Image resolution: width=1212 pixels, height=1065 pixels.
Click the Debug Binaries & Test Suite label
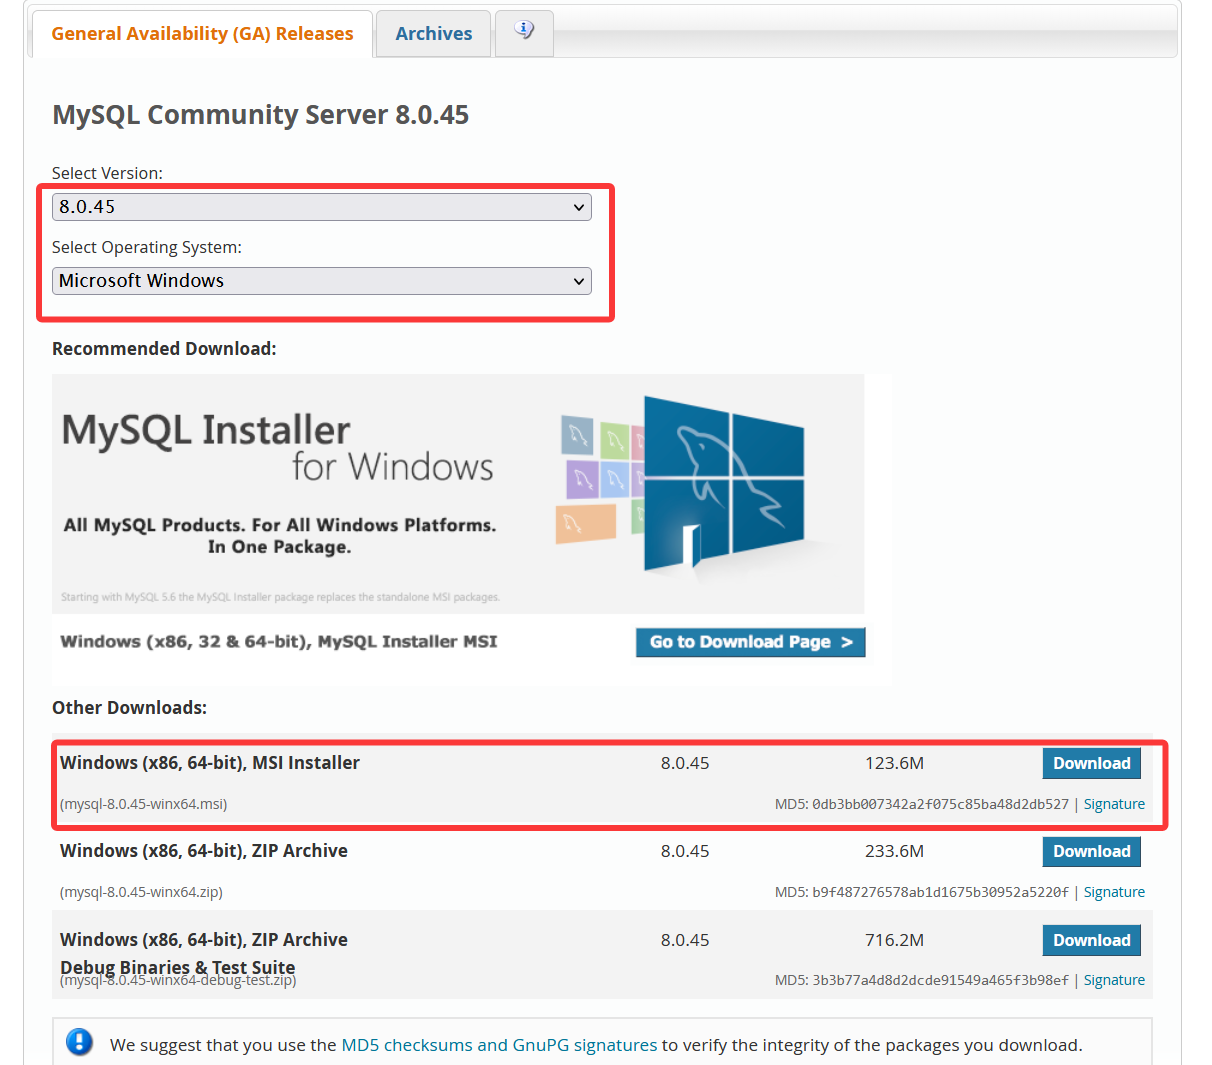coord(178,967)
